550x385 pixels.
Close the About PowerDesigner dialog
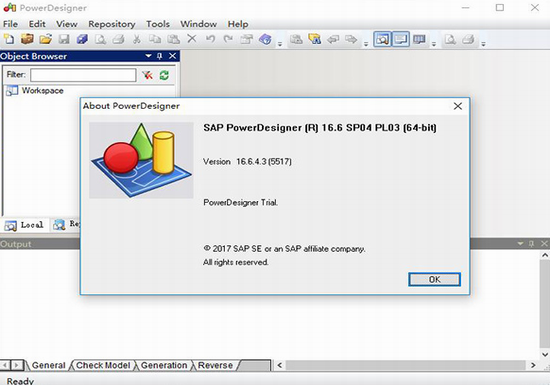pos(458,106)
